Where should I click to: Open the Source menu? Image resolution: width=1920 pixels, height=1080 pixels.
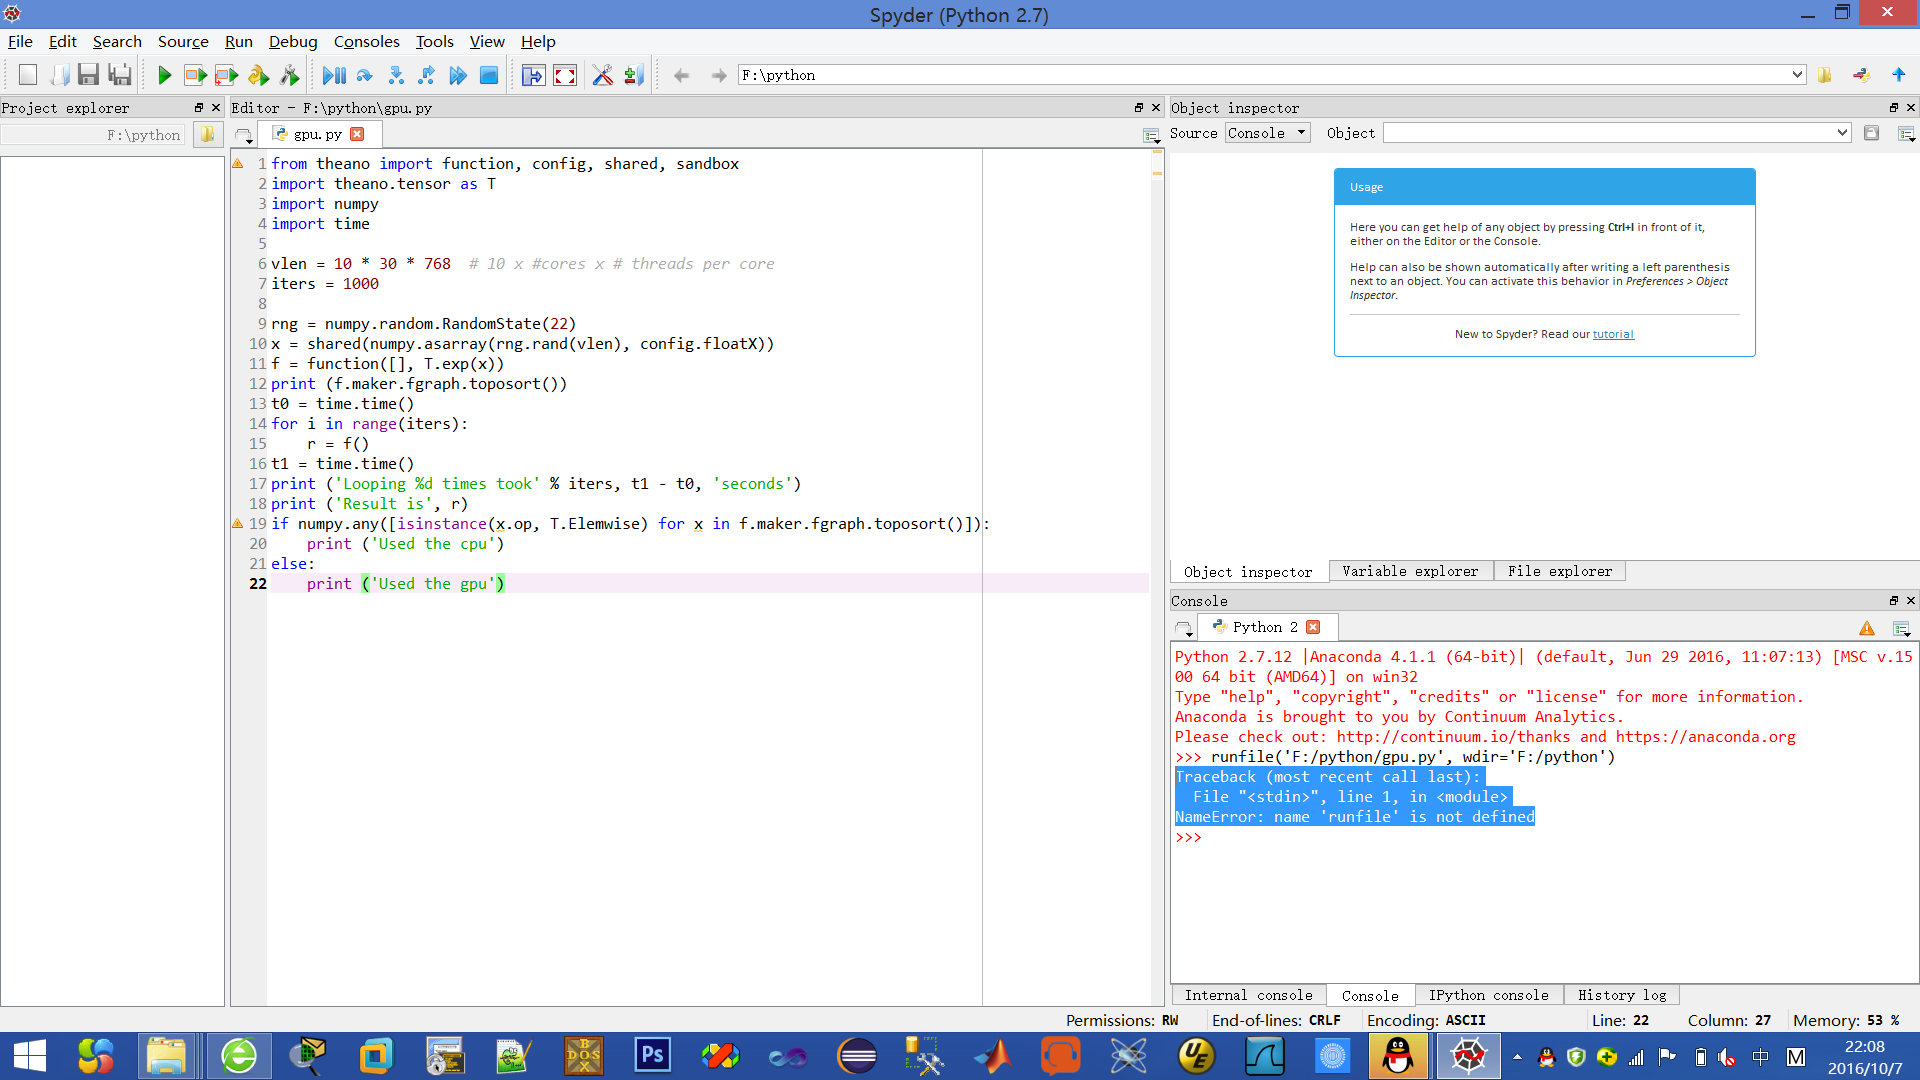click(x=183, y=41)
